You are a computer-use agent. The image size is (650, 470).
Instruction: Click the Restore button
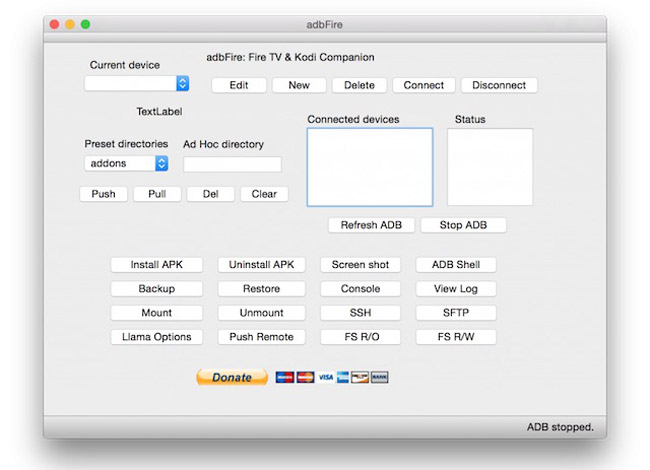click(x=262, y=289)
